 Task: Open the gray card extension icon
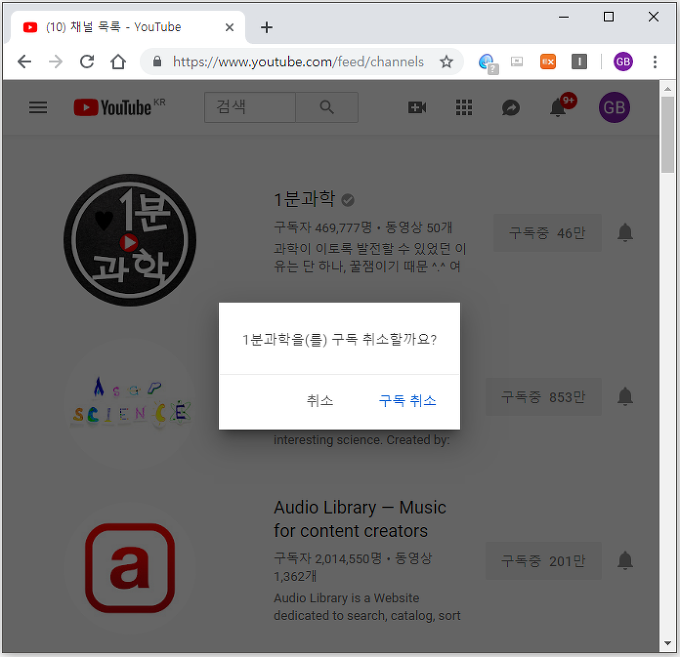click(x=517, y=62)
